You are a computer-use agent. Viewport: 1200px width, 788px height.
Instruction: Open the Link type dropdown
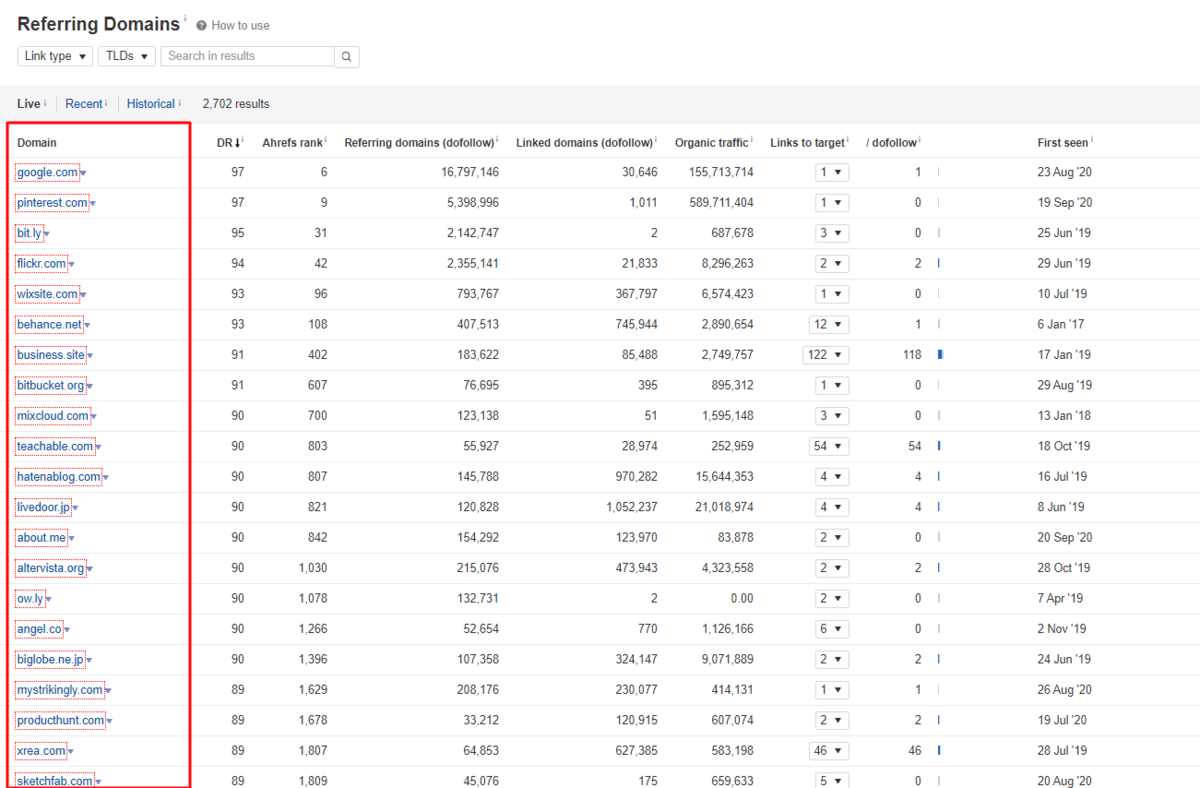(x=55, y=56)
